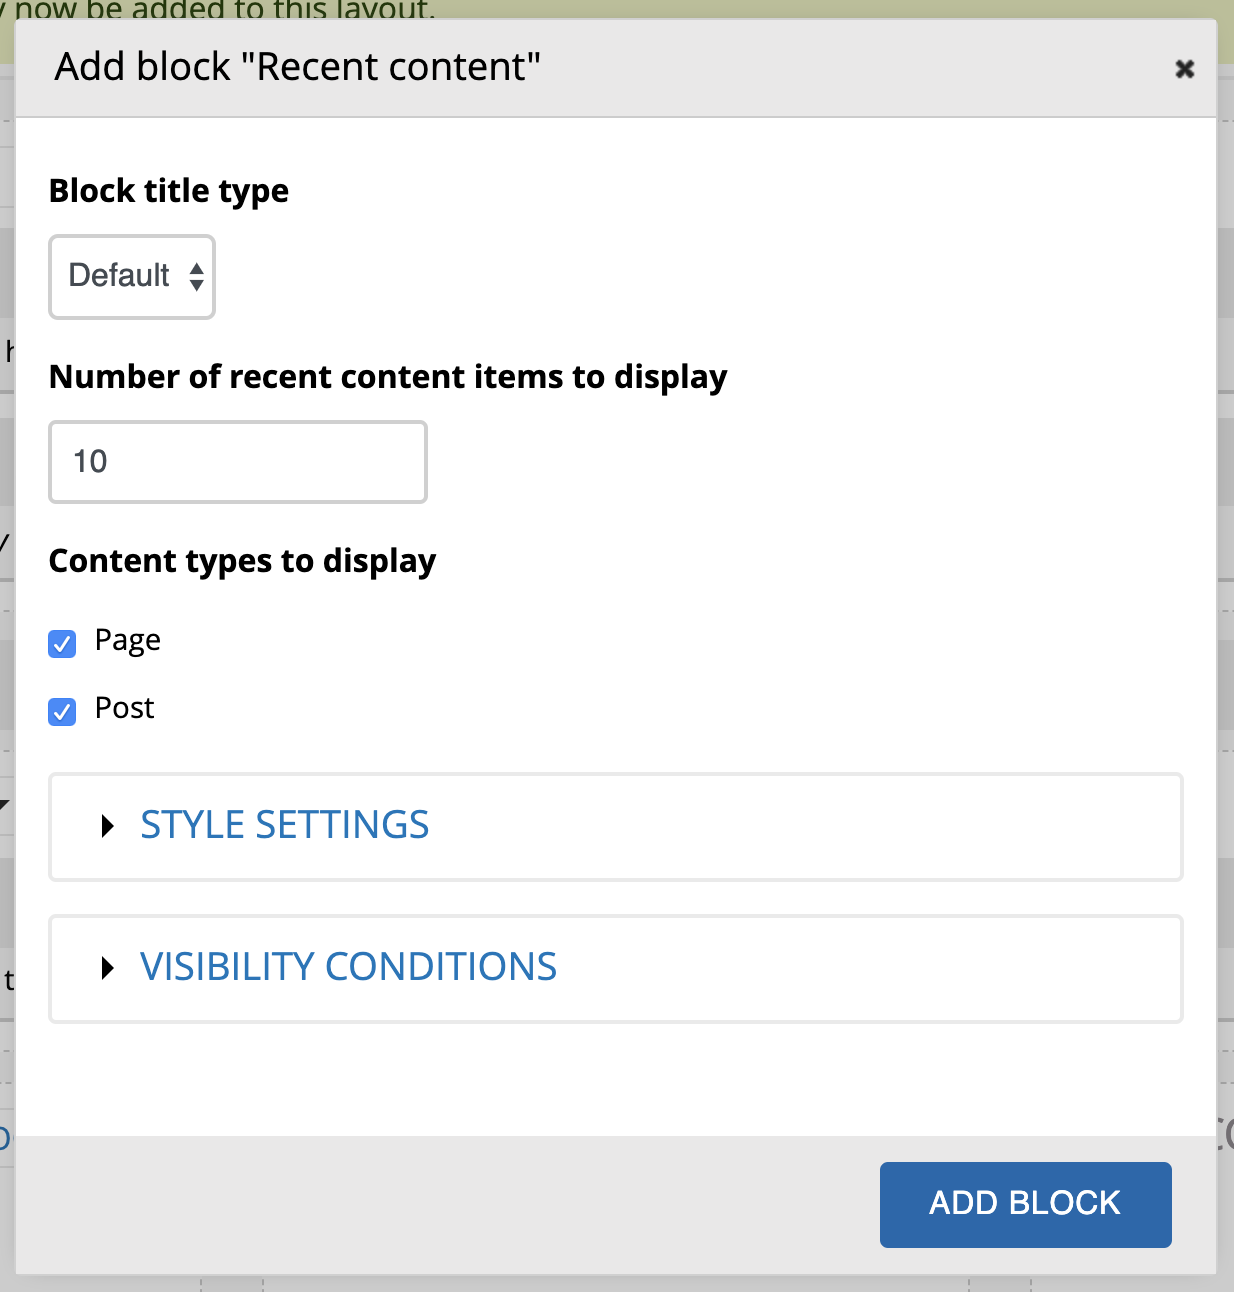
Task: Click the dialog title Add block Recent content
Action: [297, 67]
